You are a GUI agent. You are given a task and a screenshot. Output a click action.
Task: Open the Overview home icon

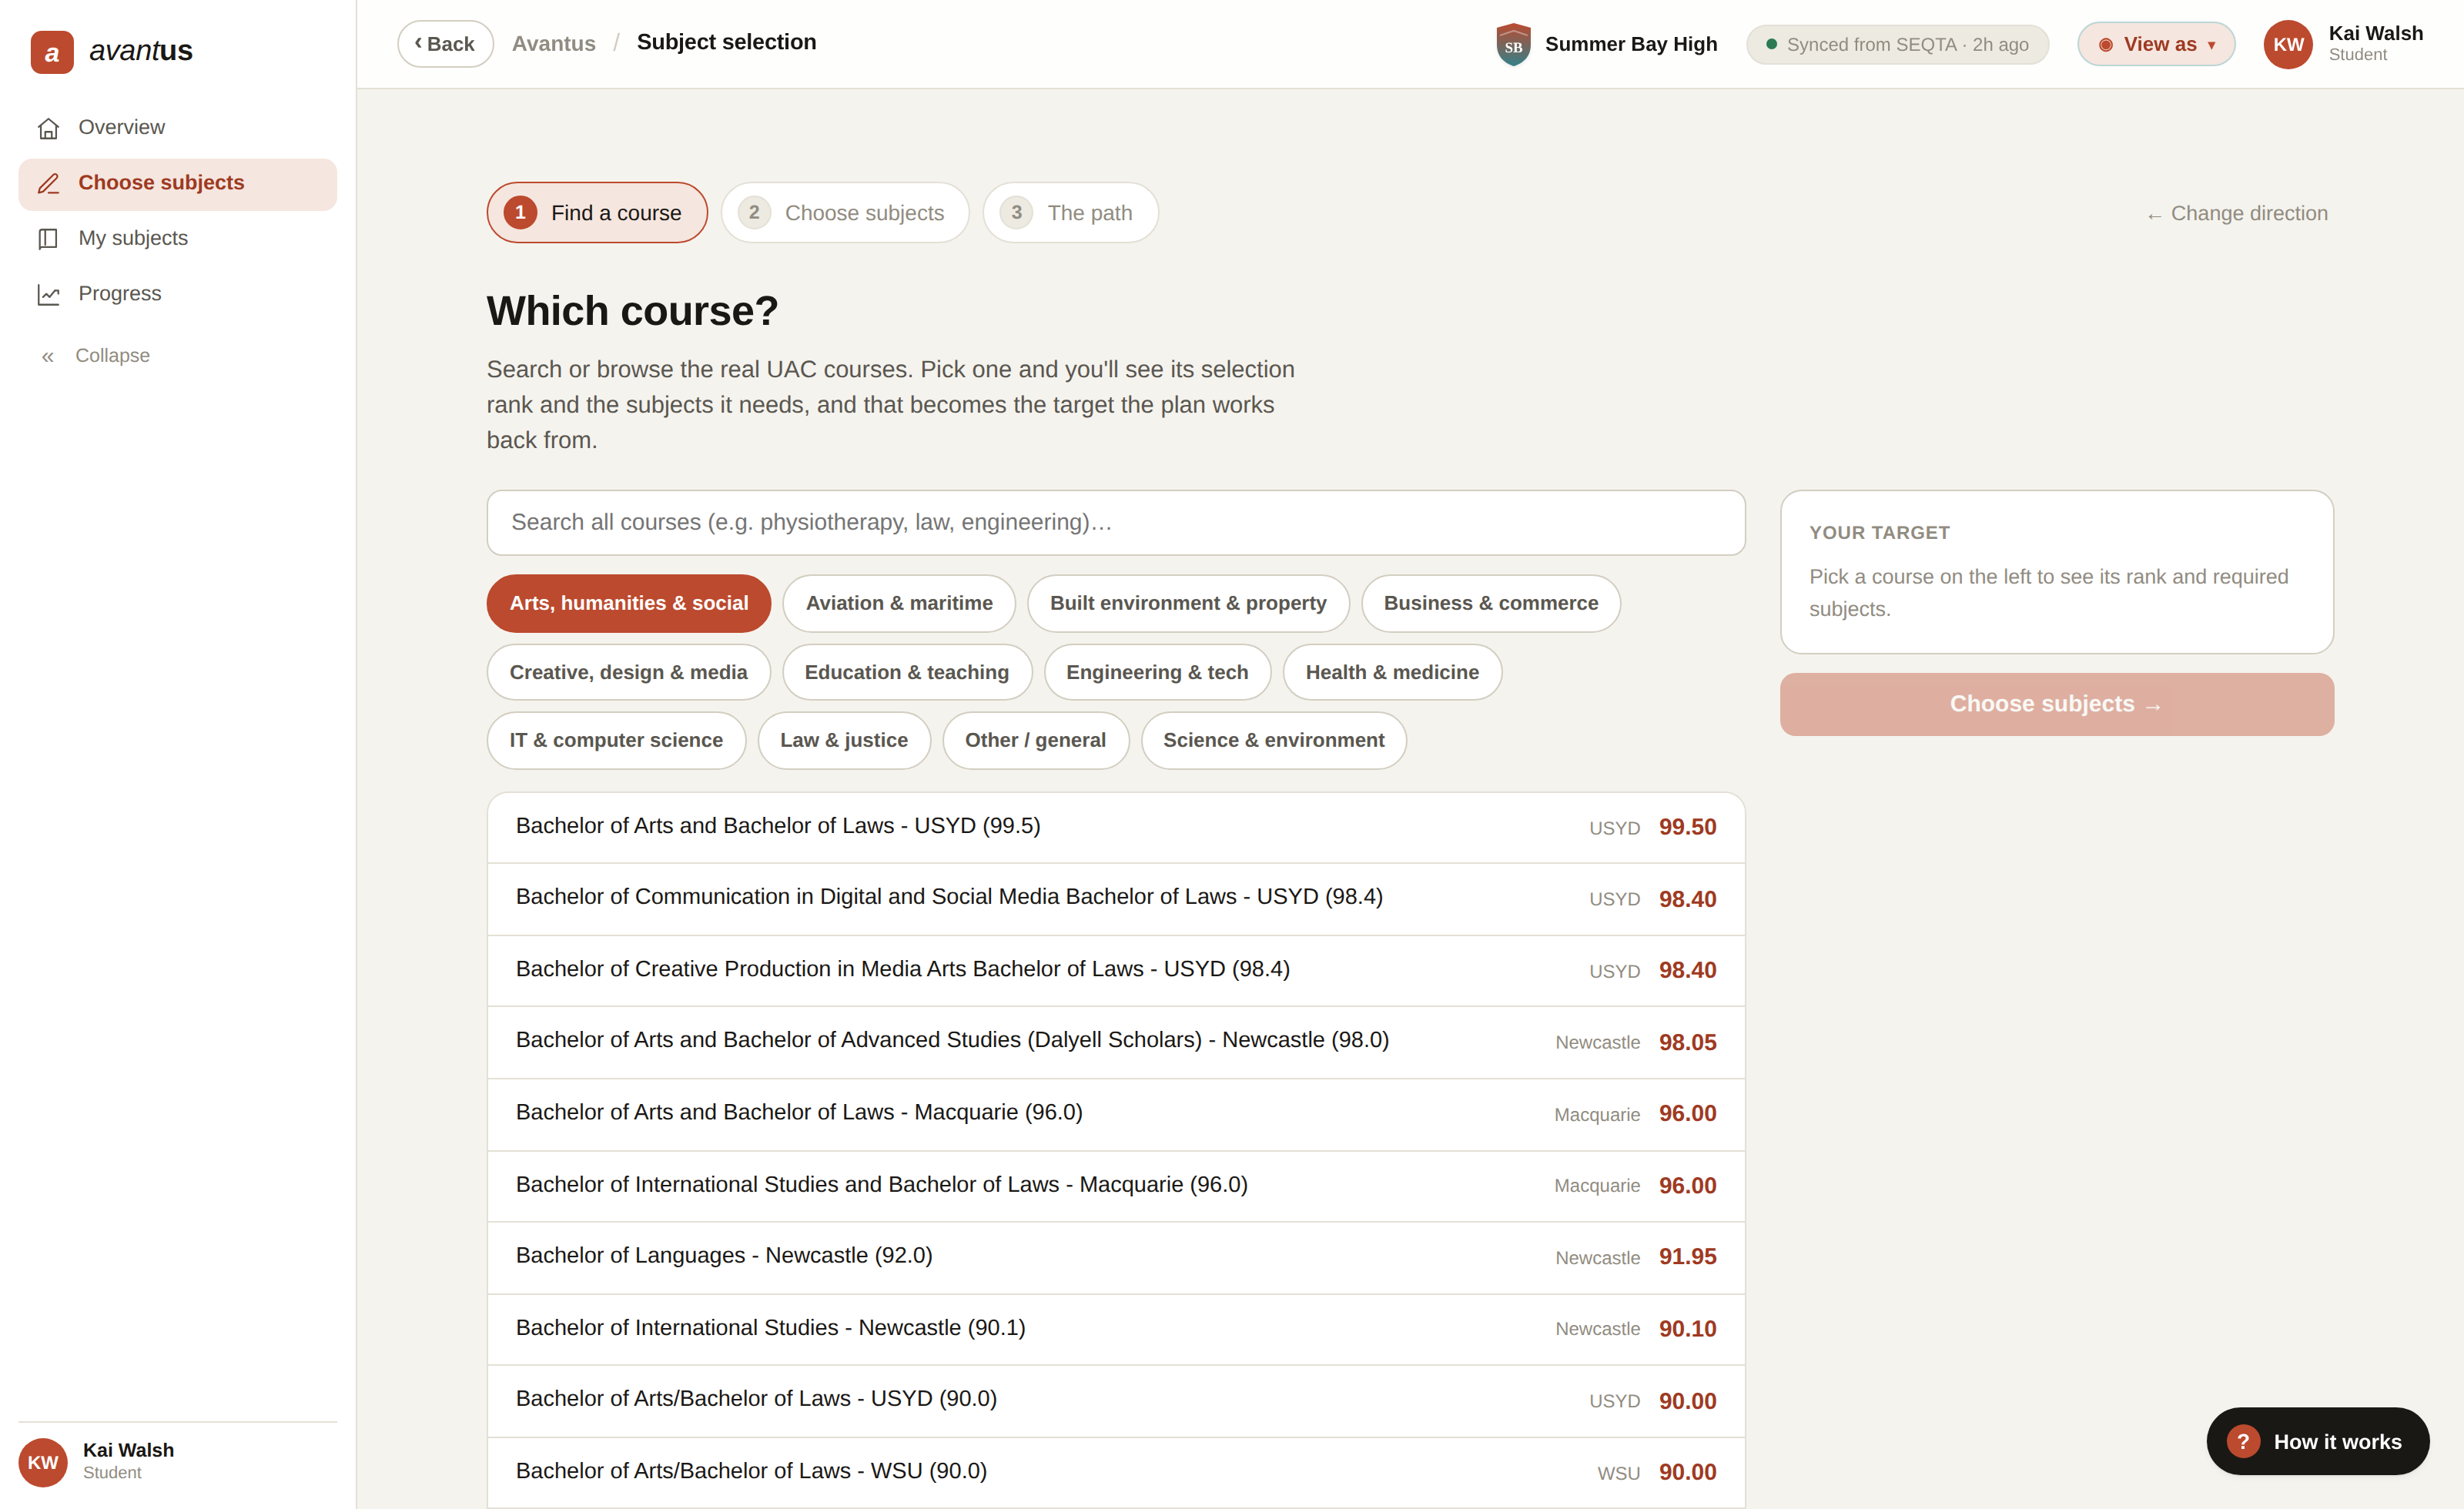[x=48, y=128]
